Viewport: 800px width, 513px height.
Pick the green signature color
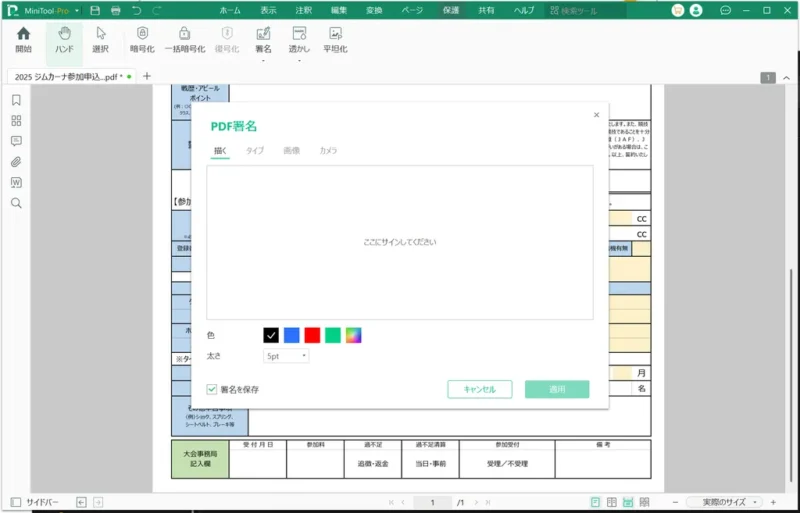point(333,335)
